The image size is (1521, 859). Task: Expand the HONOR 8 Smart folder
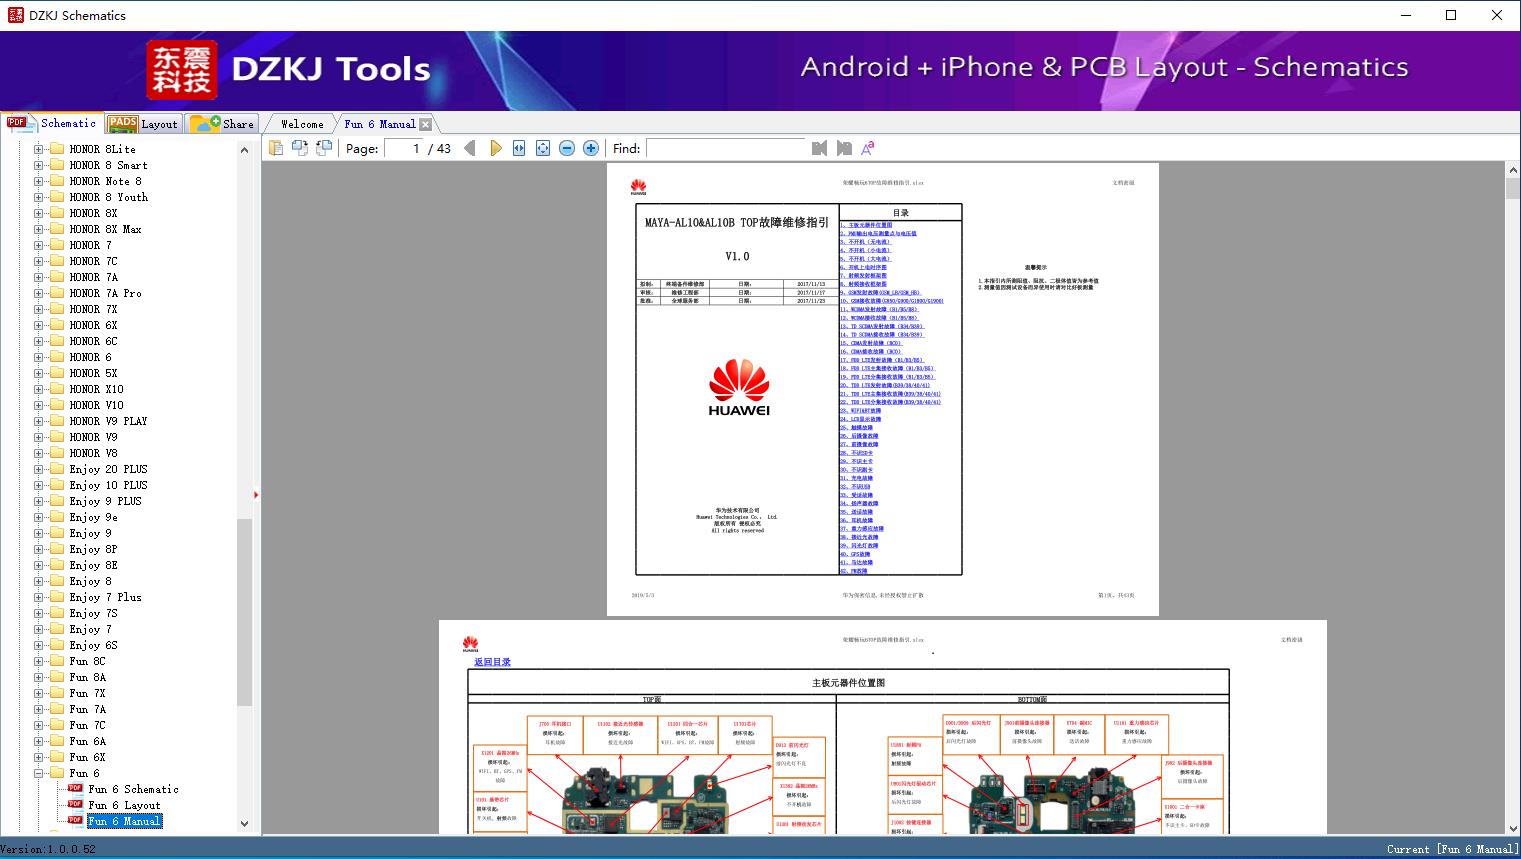(x=39, y=165)
